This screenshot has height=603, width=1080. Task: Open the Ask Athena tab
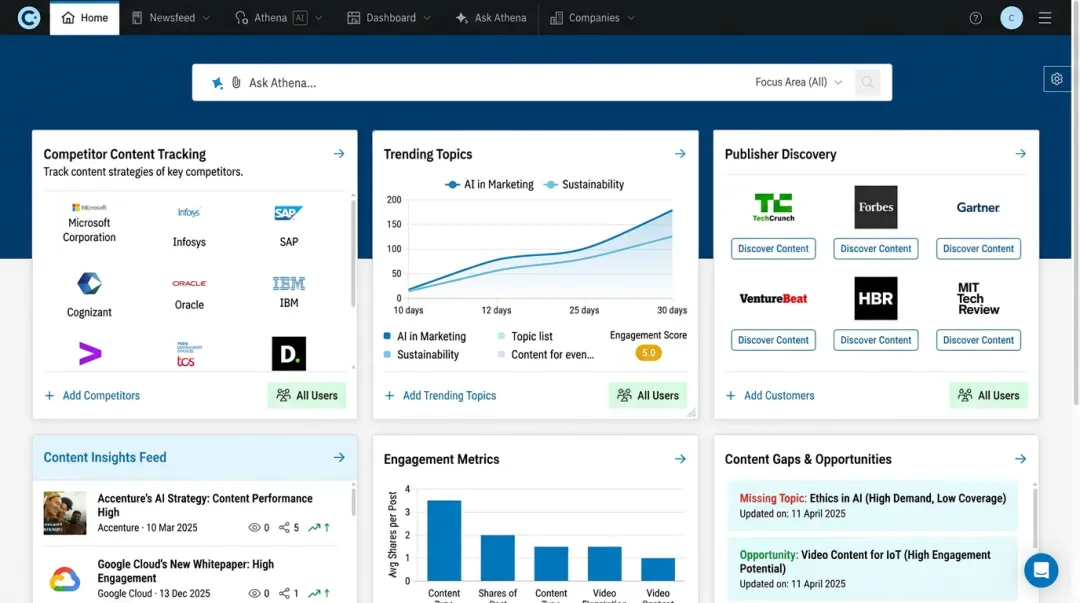point(490,18)
